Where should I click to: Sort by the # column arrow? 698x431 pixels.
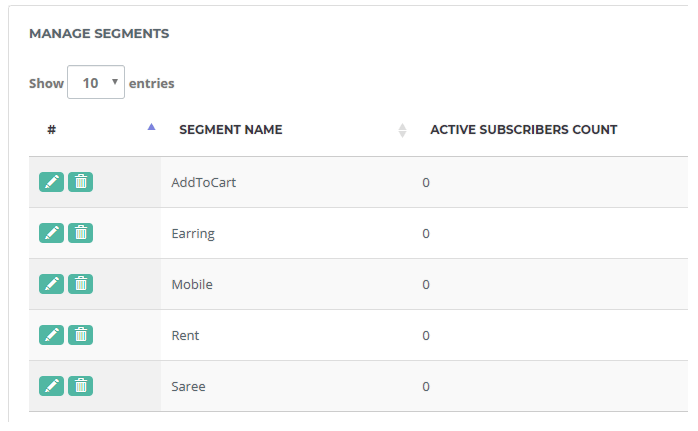click(151, 127)
